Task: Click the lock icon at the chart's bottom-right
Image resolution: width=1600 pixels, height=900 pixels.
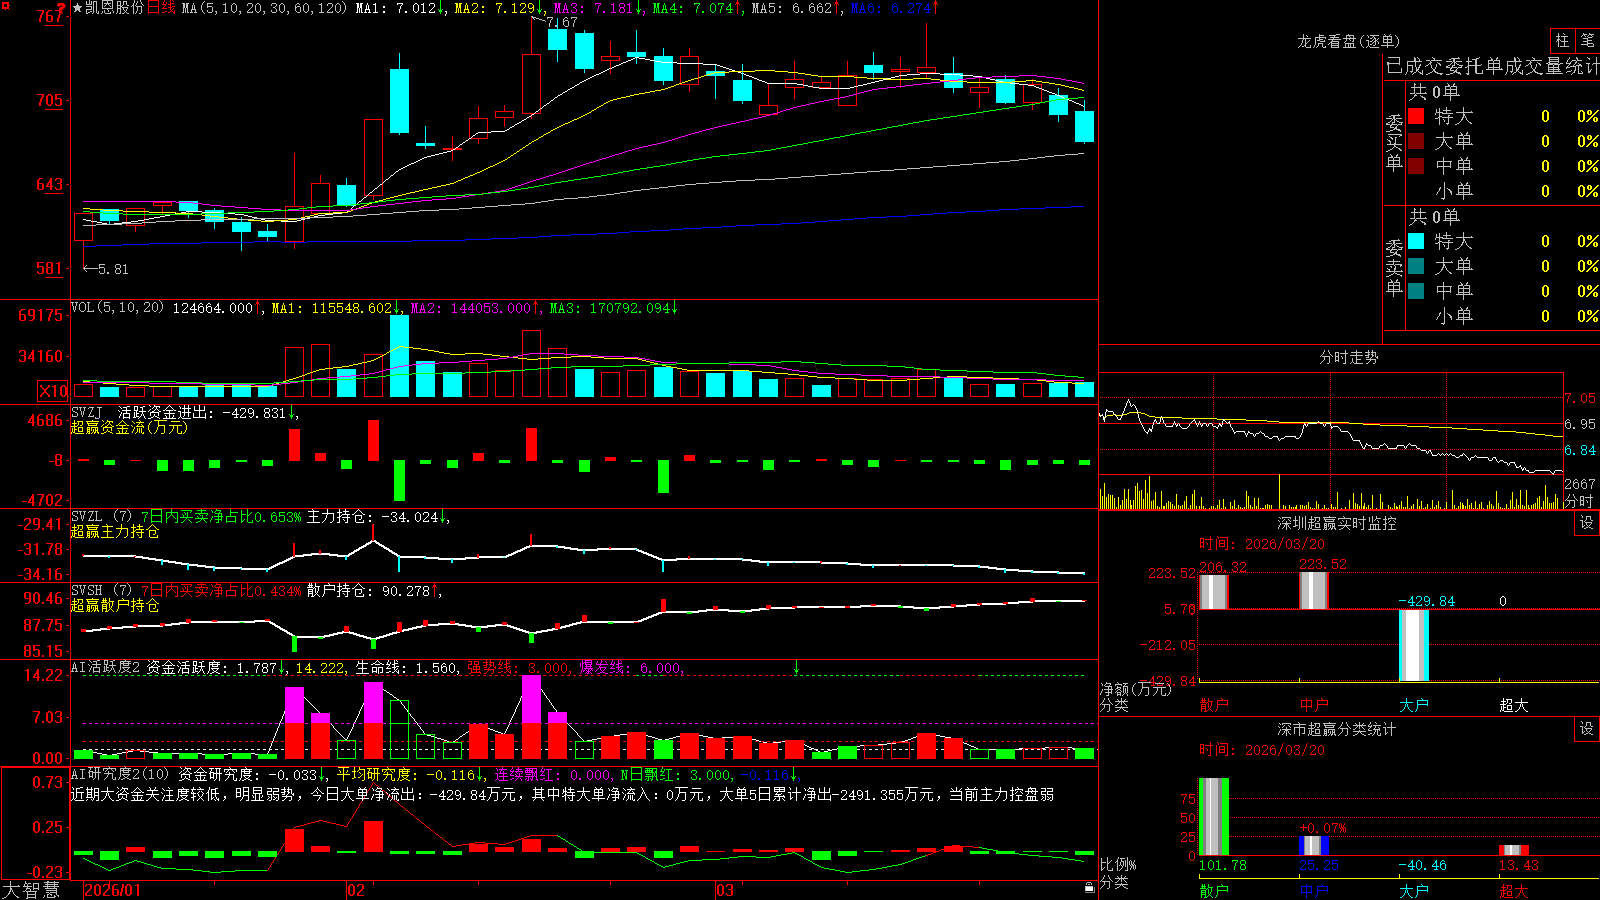Action: (x=1089, y=887)
